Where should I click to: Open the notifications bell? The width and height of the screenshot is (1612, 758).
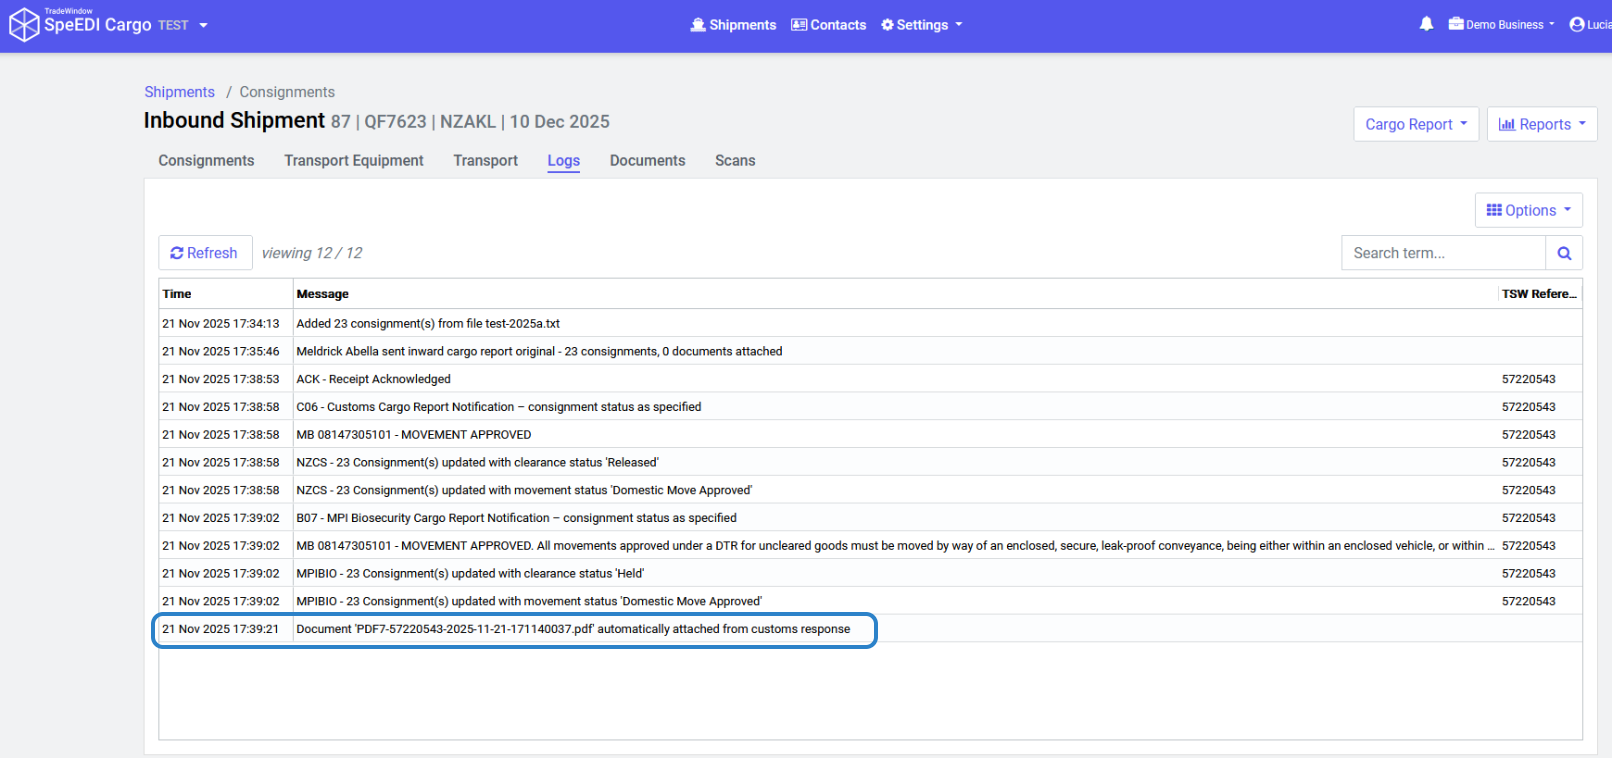[1426, 24]
